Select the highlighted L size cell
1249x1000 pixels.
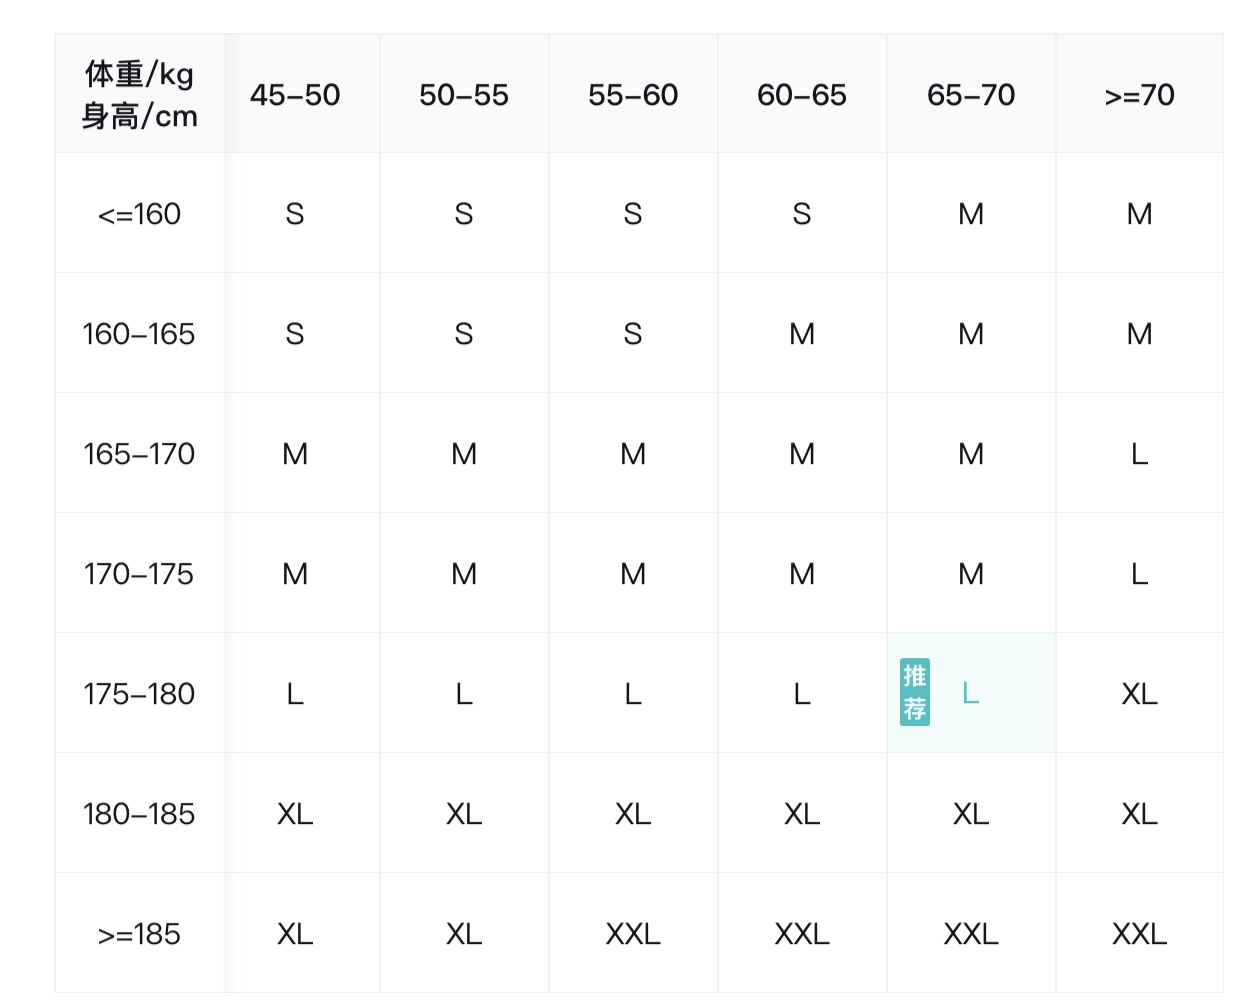click(971, 693)
